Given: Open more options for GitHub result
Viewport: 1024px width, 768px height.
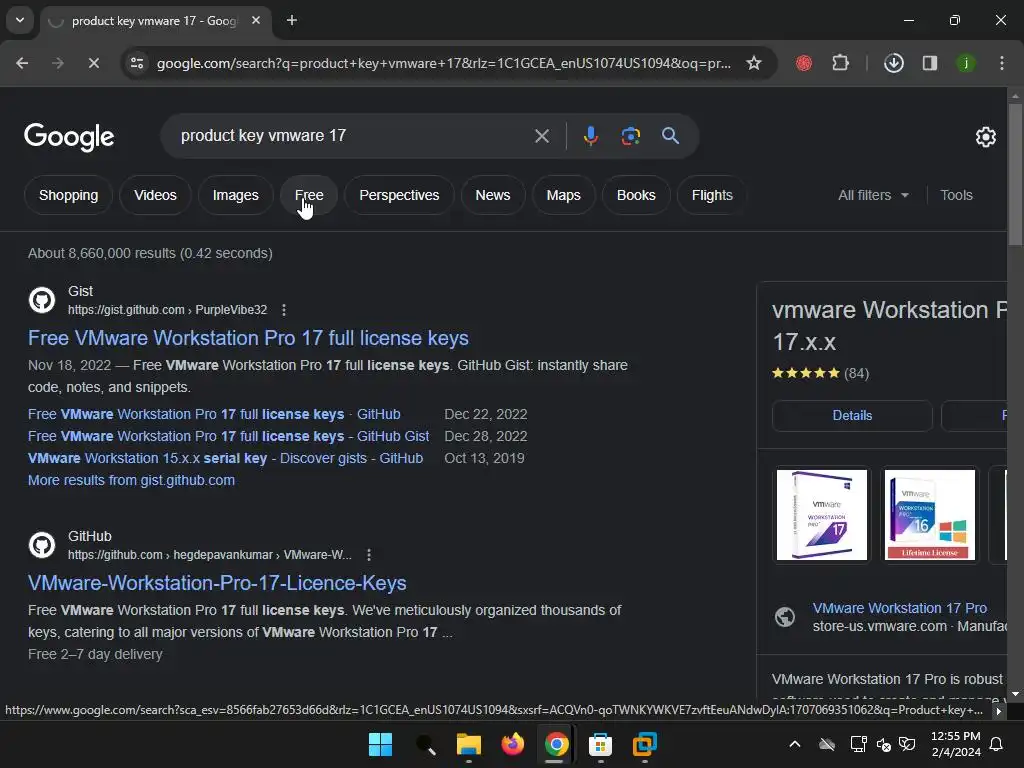Looking at the screenshot, I should coord(369,555).
